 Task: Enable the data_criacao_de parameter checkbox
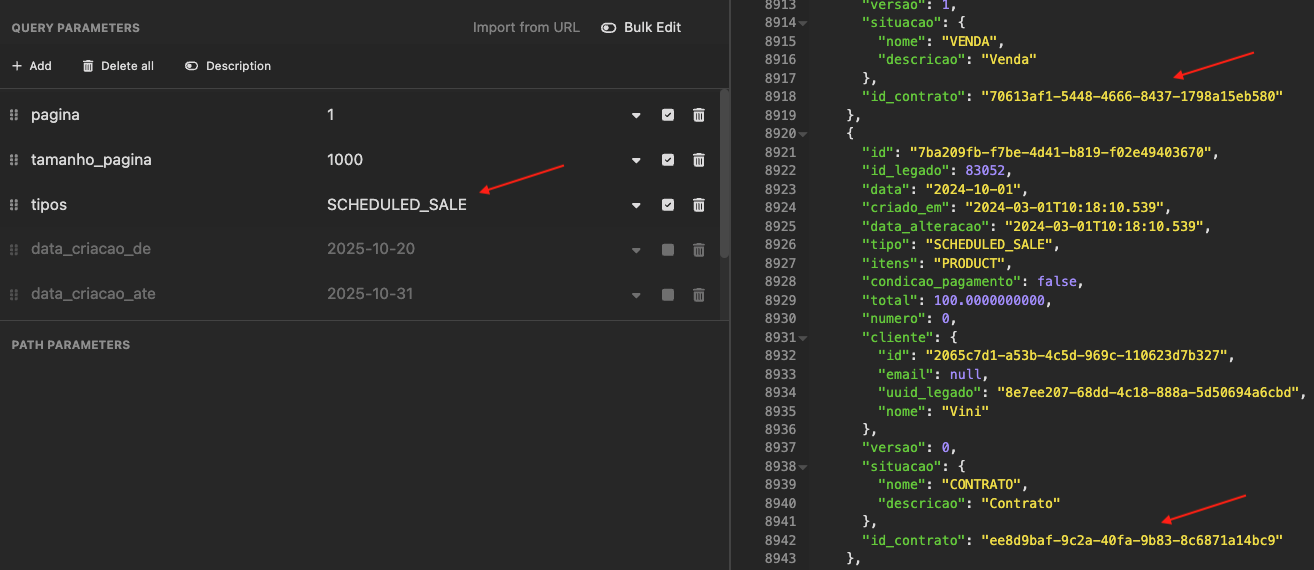[x=668, y=249]
